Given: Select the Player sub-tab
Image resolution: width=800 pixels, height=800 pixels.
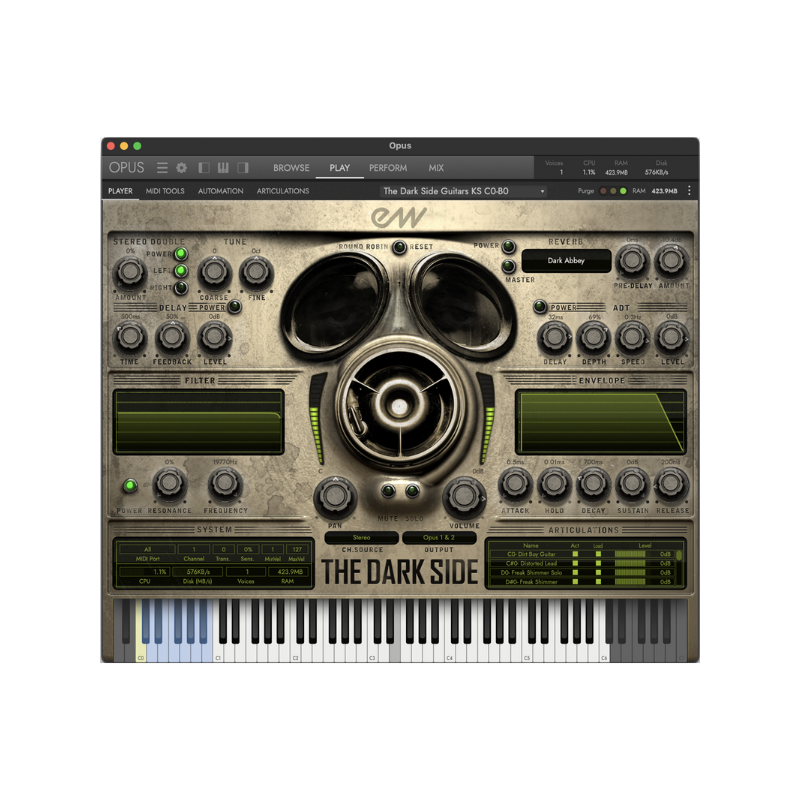Looking at the screenshot, I should pyautogui.click(x=120, y=191).
